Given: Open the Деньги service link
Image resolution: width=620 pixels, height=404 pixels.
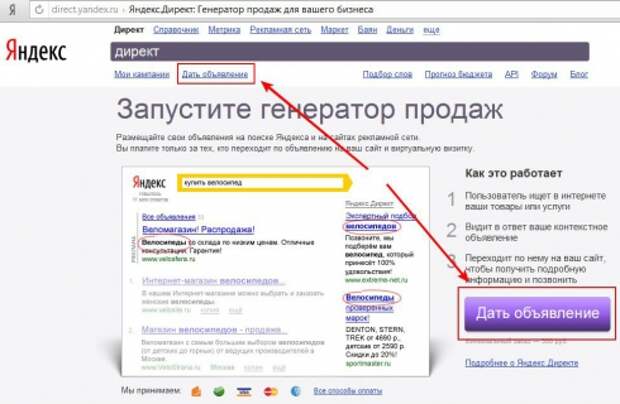Looking at the screenshot, I should coord(400,30).
